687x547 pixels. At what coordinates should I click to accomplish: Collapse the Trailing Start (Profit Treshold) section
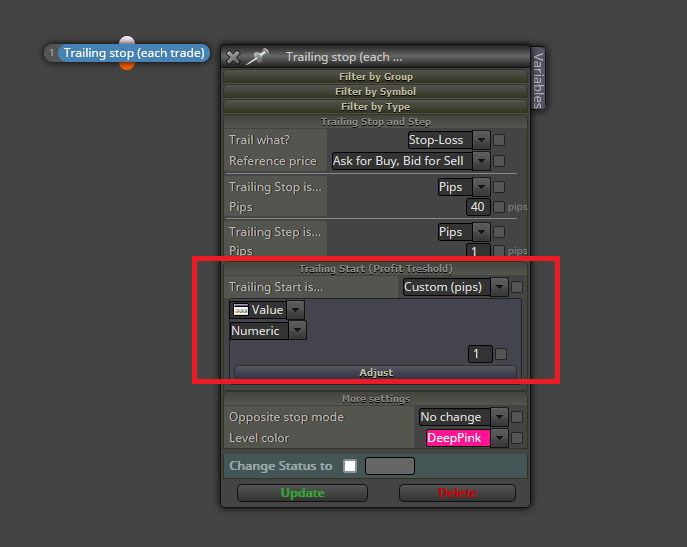(375, 269)
